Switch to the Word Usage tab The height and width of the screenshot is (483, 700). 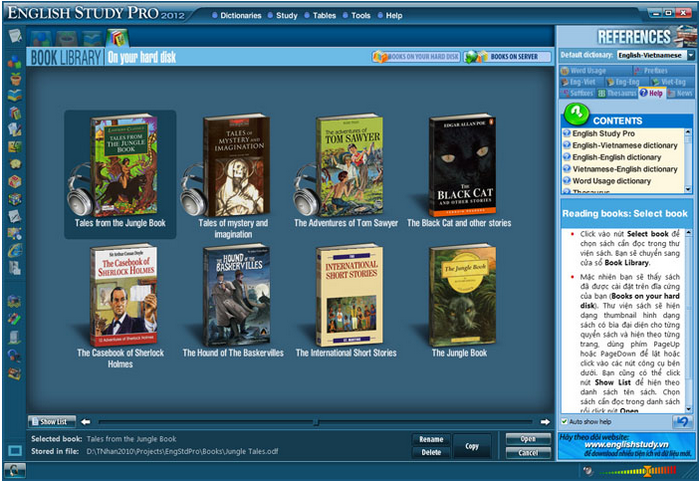[x=590, y=71]
